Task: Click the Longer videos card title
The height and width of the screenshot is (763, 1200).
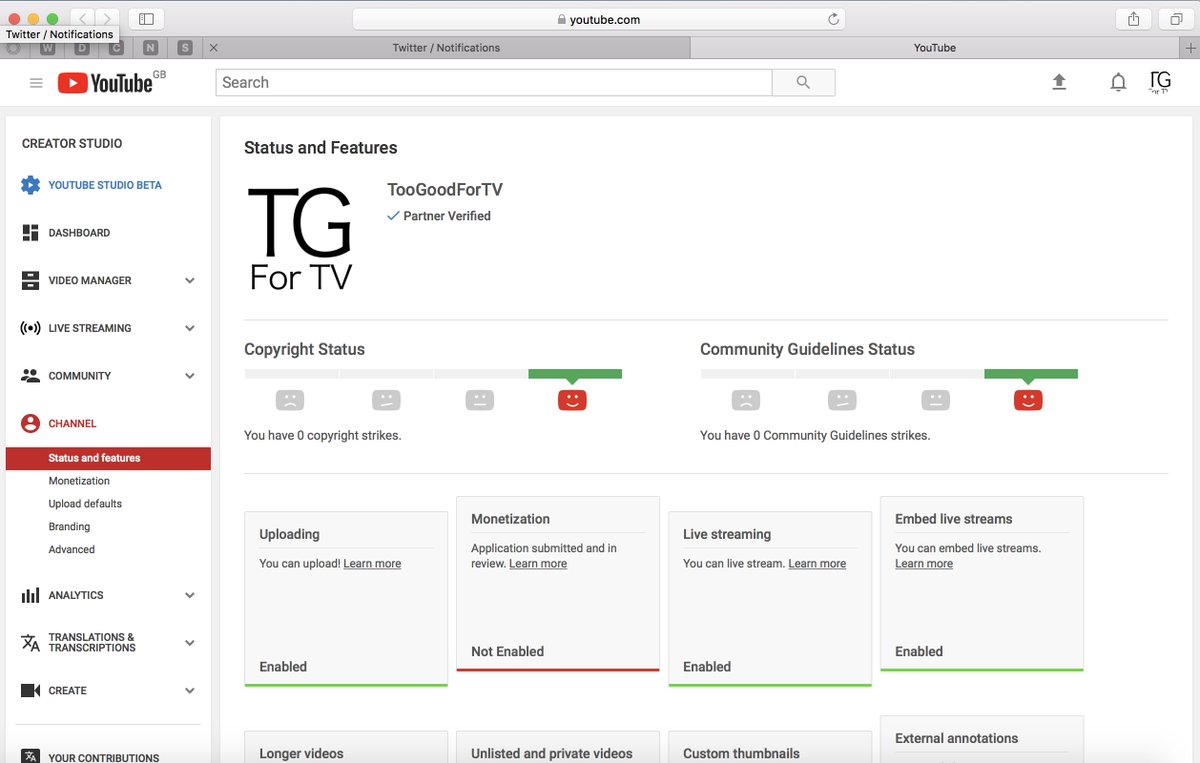Action: (x=301, y=753)
